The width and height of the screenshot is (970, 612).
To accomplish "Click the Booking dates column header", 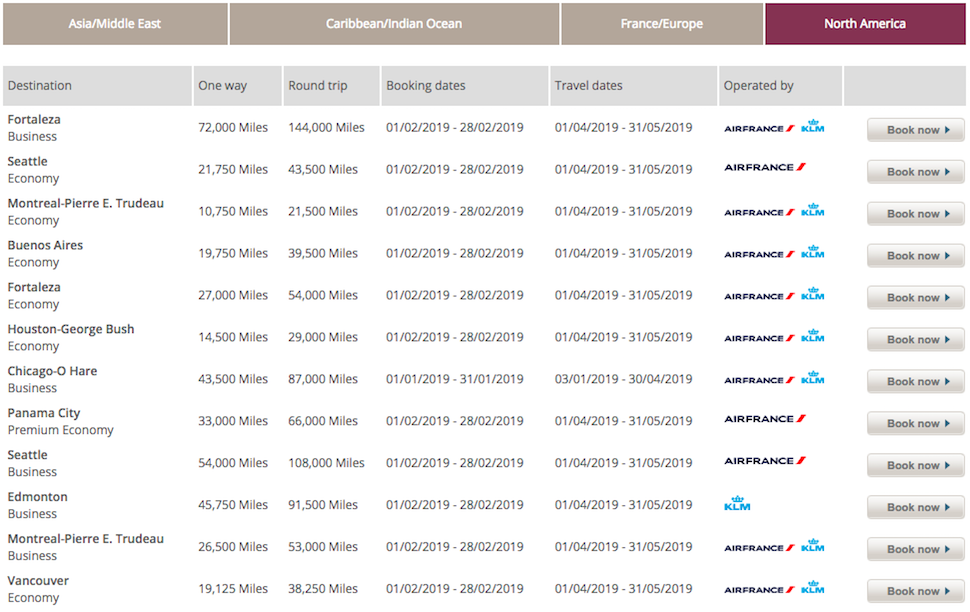I will (x=465, y=86).
